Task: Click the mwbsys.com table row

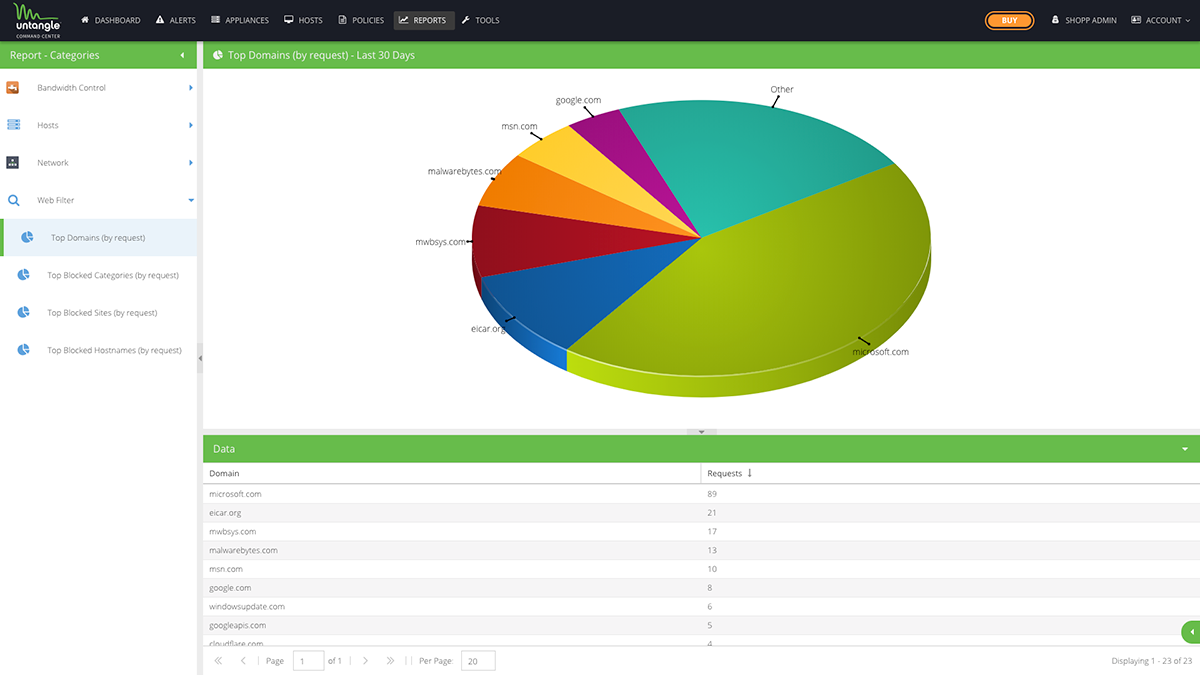Action: (x=701, y=532)
